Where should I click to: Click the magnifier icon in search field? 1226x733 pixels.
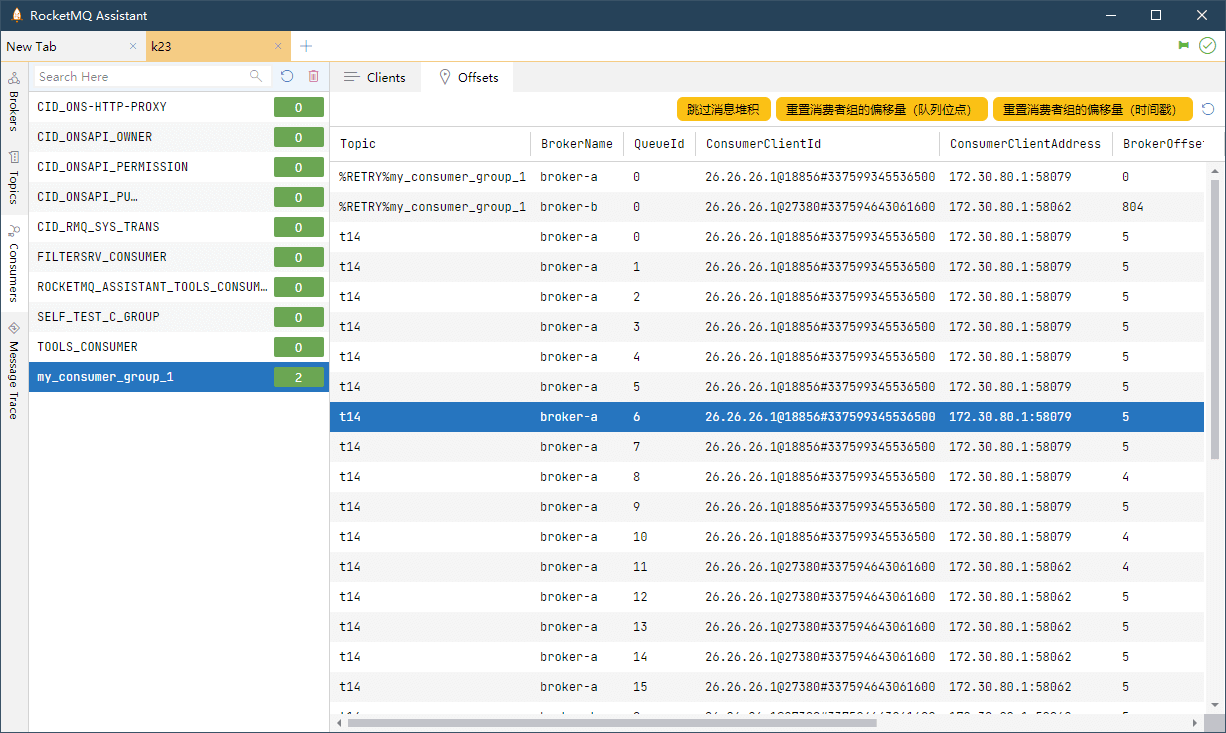click(x=256, y=76)
